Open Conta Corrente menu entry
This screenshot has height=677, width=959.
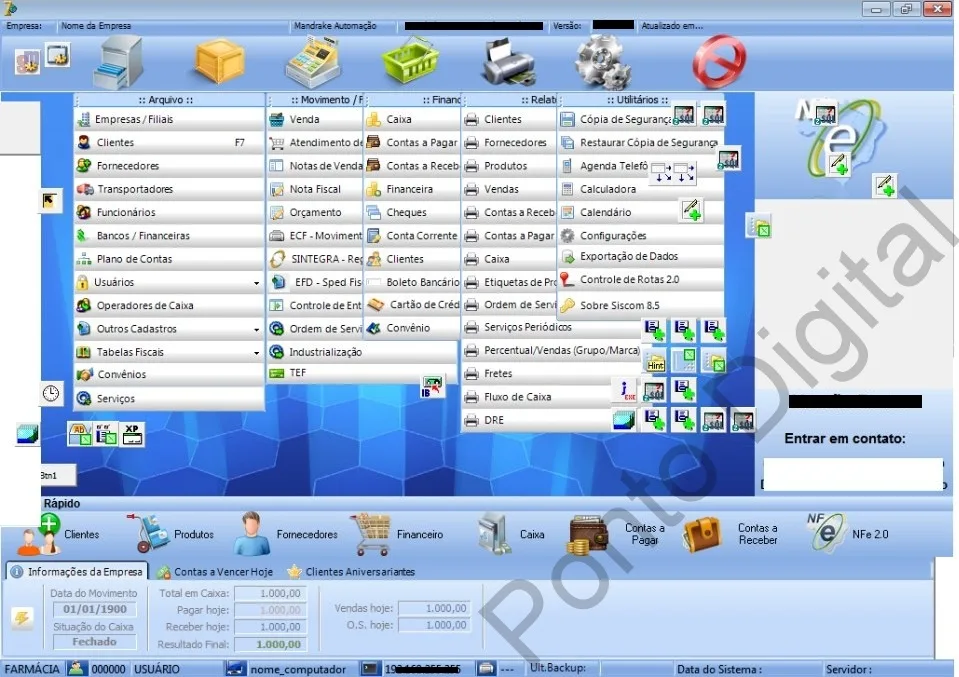point(412,235)
